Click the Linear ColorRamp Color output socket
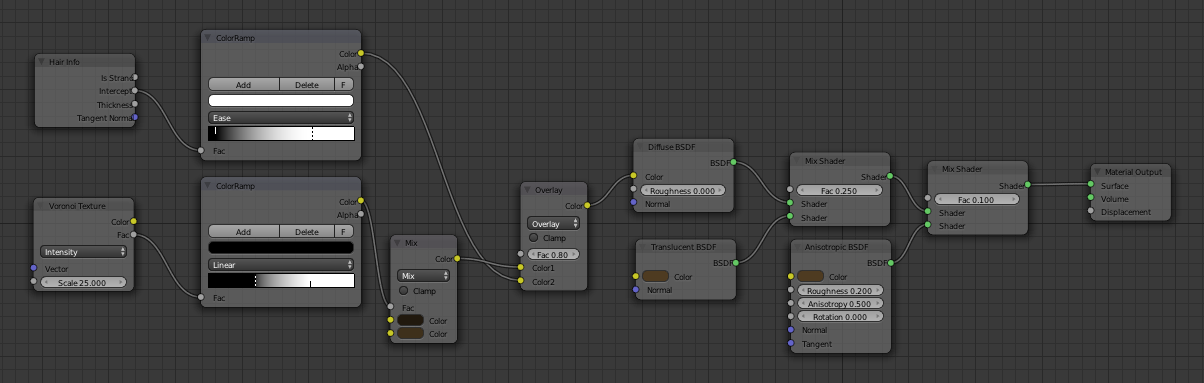 [361, 201]
